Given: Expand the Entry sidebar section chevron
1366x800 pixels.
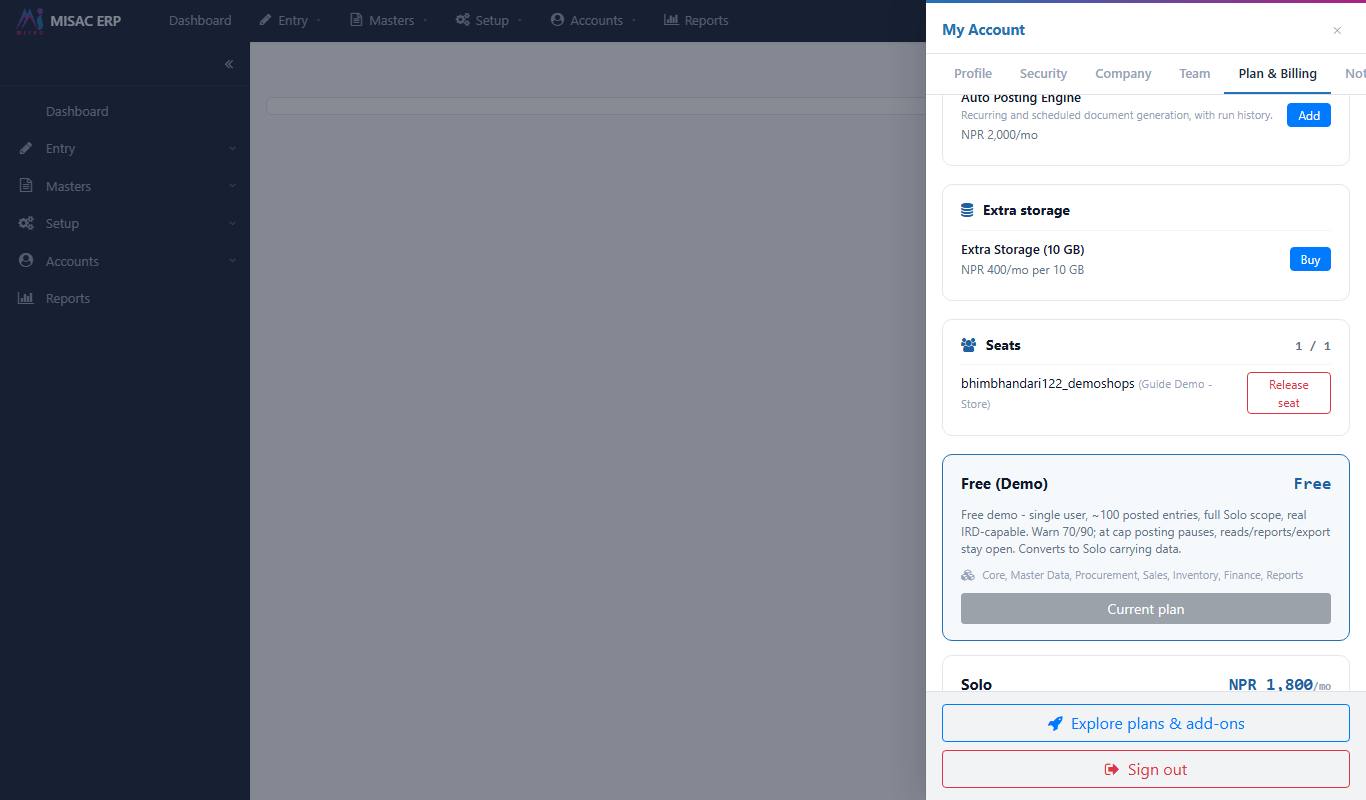Looking at the screenshot, I should 232,148.
